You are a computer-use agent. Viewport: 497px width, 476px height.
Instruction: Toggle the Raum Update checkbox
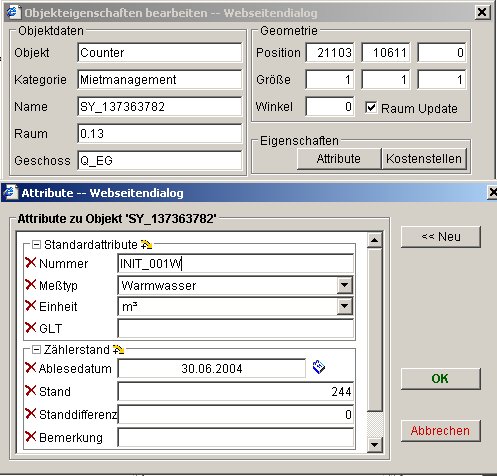click(371, 108)
